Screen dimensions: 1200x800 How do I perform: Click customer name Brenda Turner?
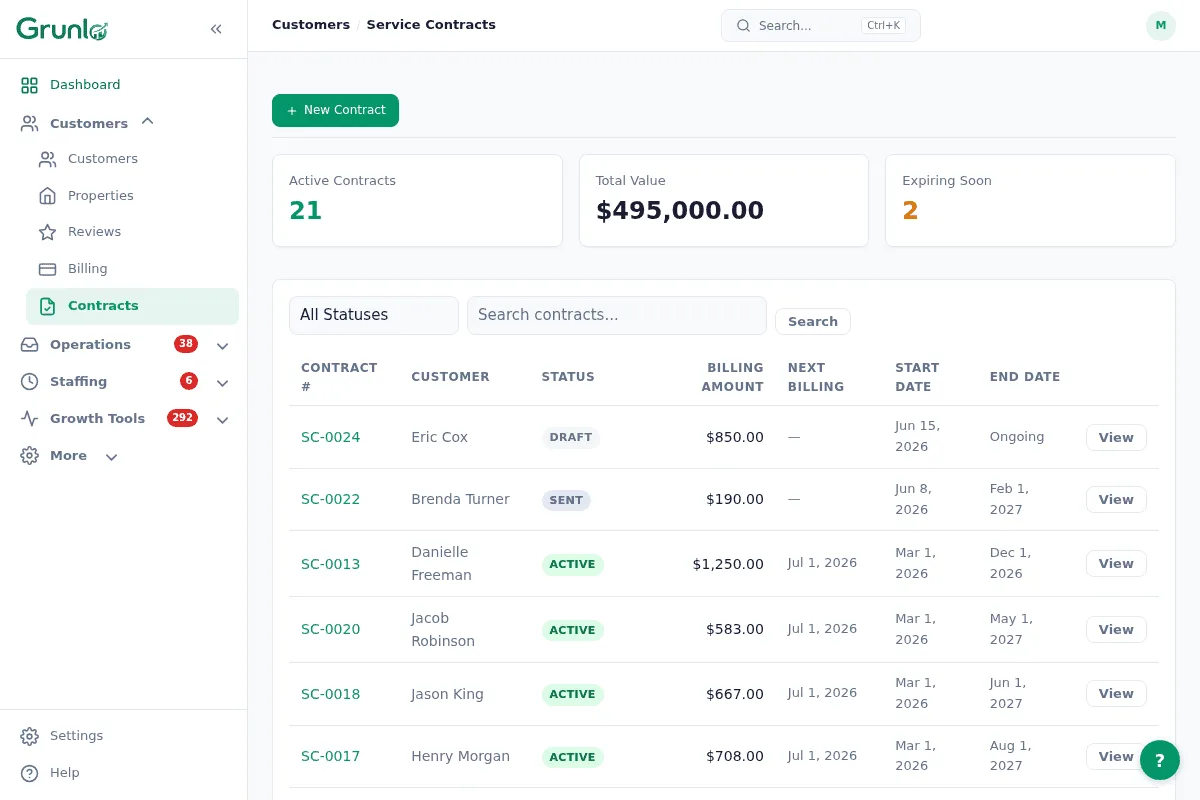point(460,499)
